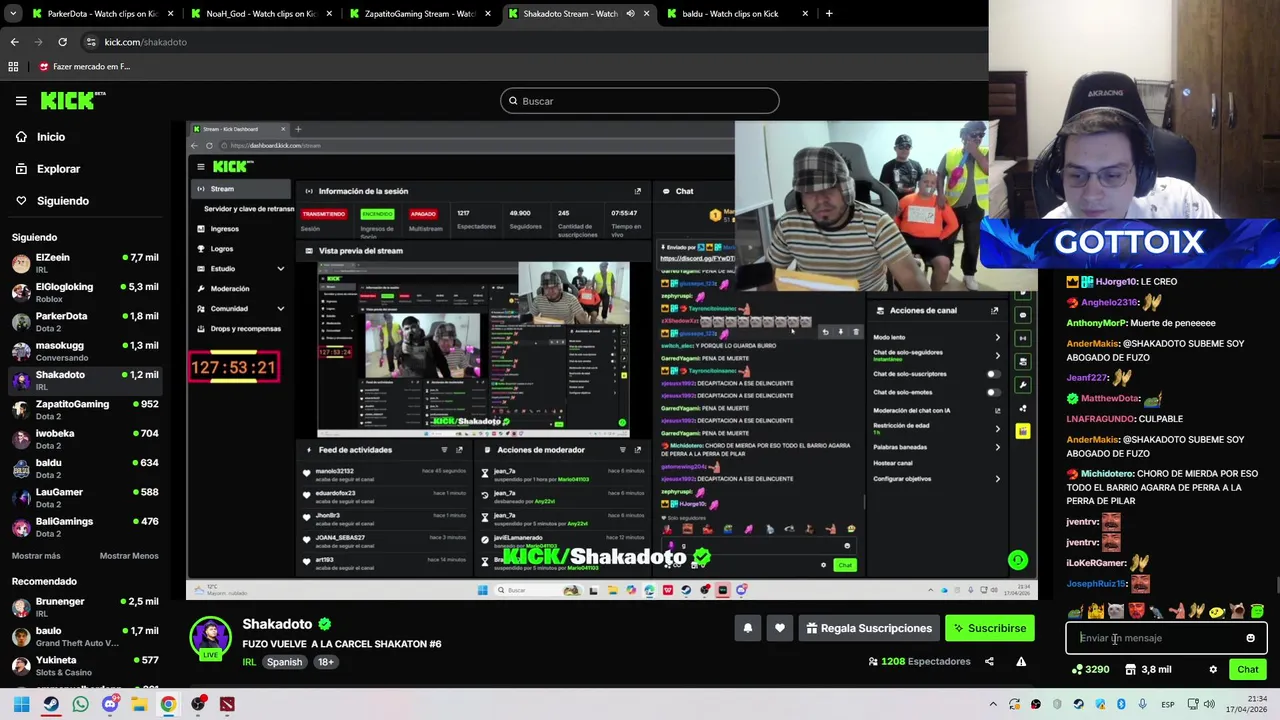
Task: Follow Shakadoto with the heart button
Action: pos(780,628)
